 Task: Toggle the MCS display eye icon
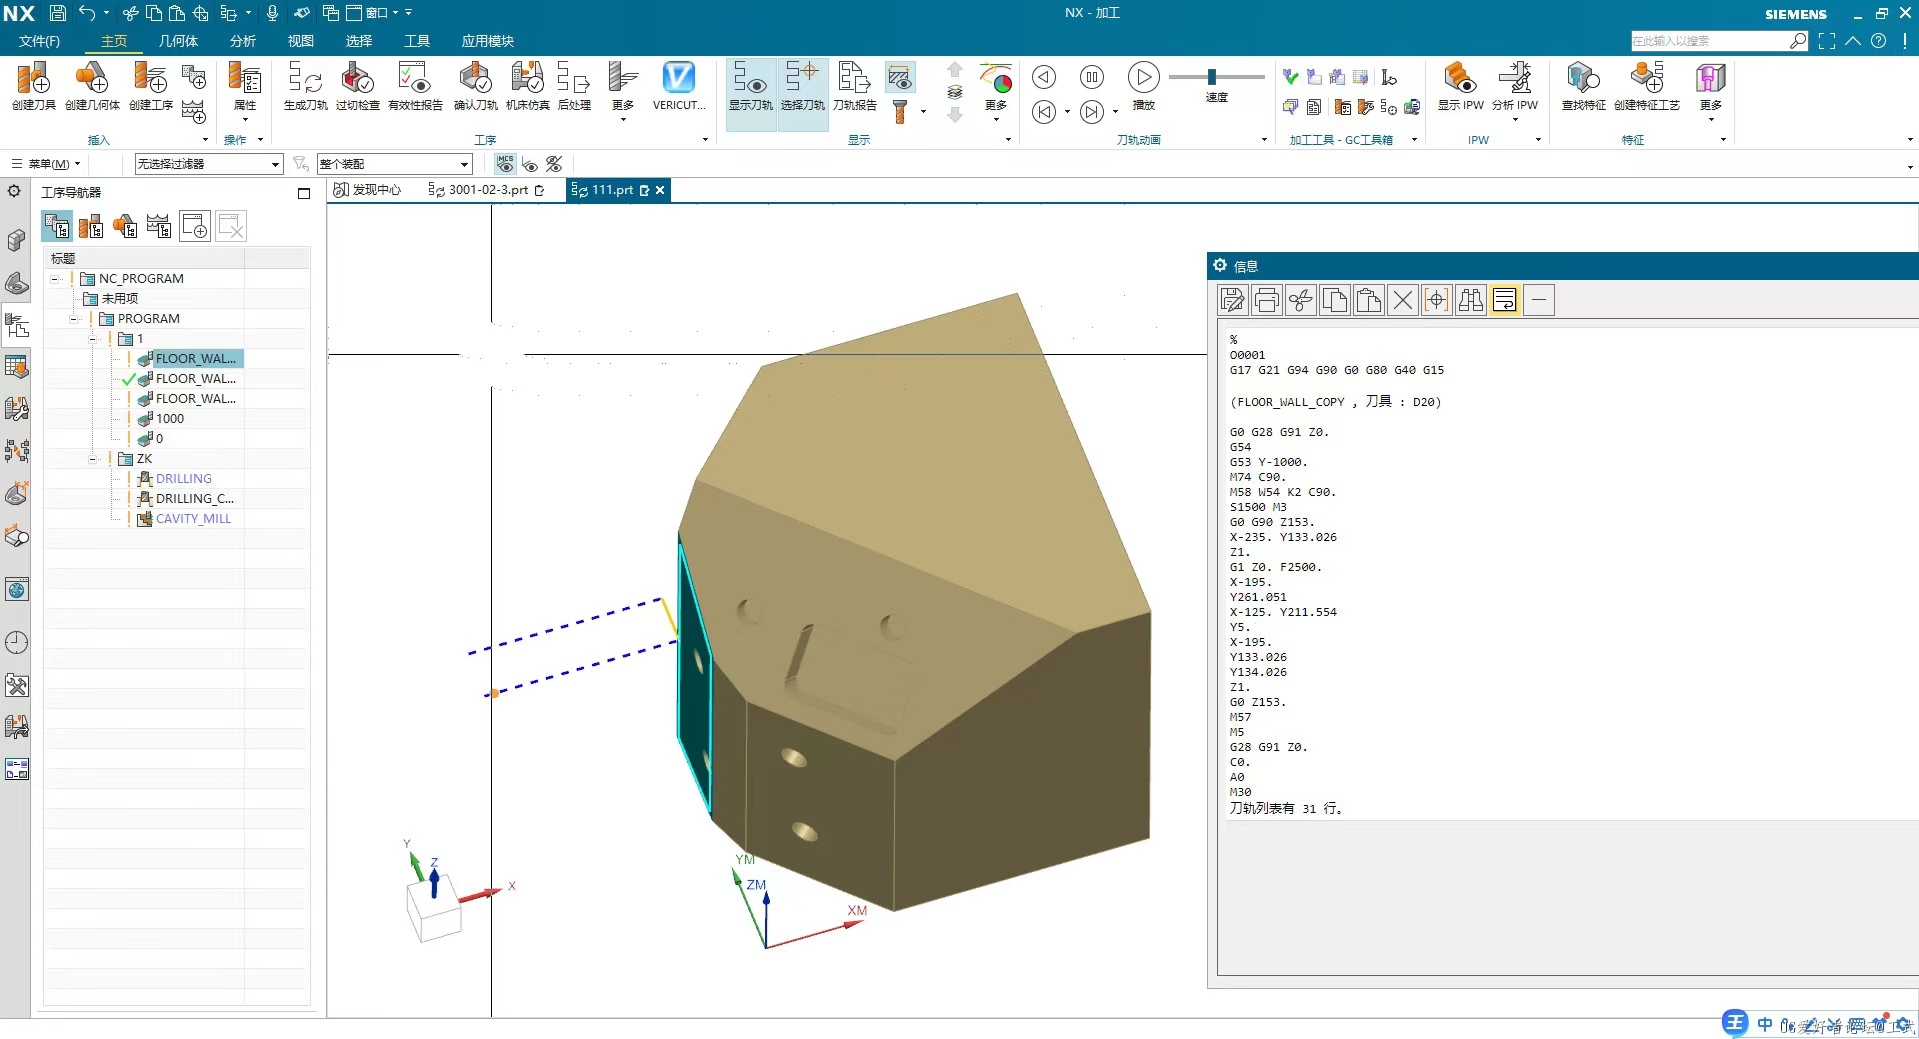[505, 164]
